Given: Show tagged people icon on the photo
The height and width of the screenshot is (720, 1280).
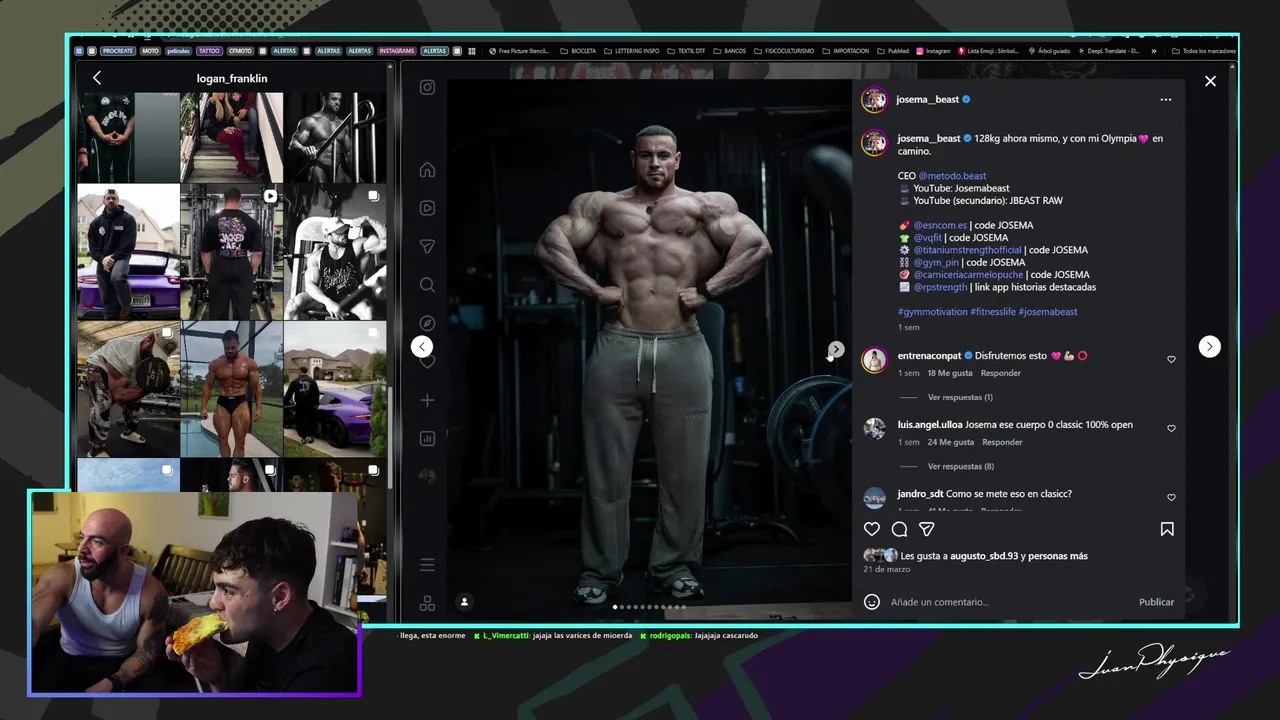Looking at the screenshot, I should point(464,601).
